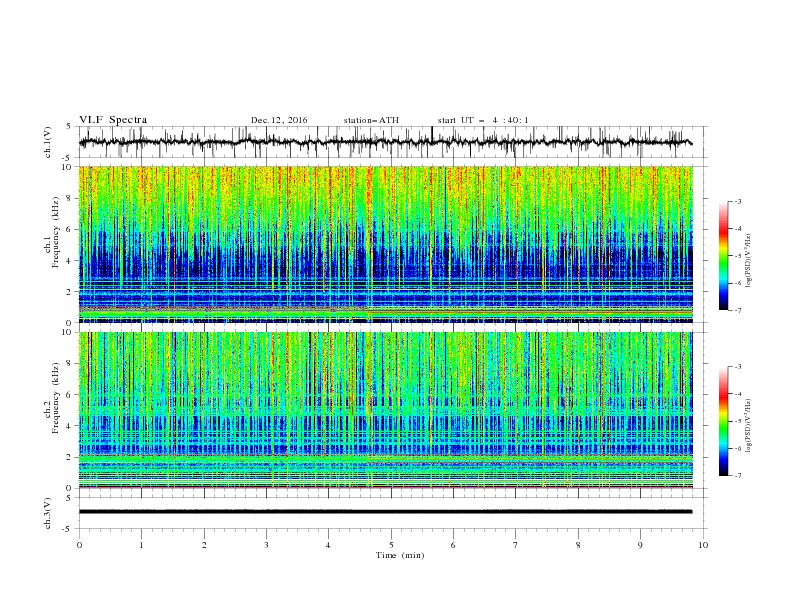The width and height of the screenshot is (792, 612).
Task: Click the ch.2 spectrogram color scale bar
Action: [x=723, y=421]
